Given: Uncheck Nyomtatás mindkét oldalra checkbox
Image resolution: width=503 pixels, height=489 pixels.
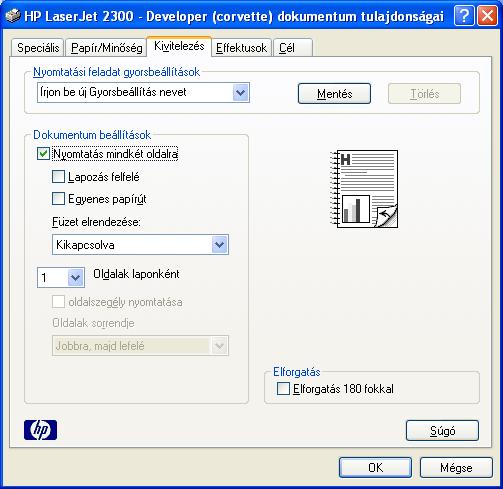Looking at the screenshot, I should pos(43,154).
